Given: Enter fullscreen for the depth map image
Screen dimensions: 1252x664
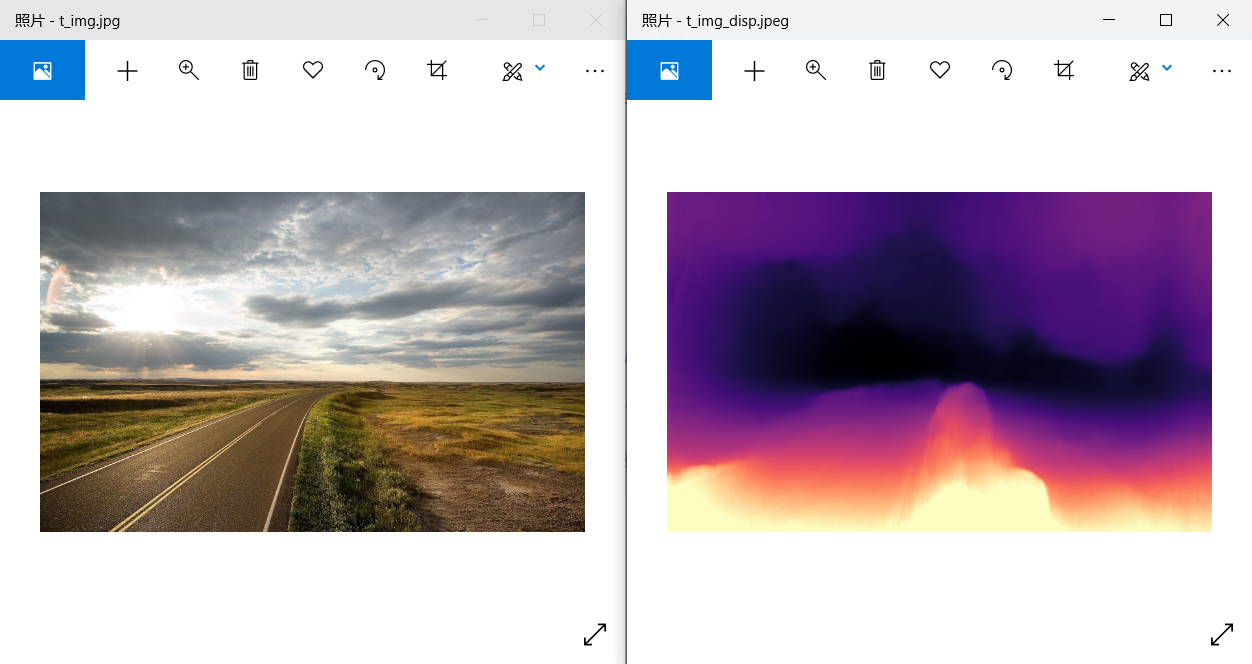Looking at the screenshot, I should [x=1222, y=634].
